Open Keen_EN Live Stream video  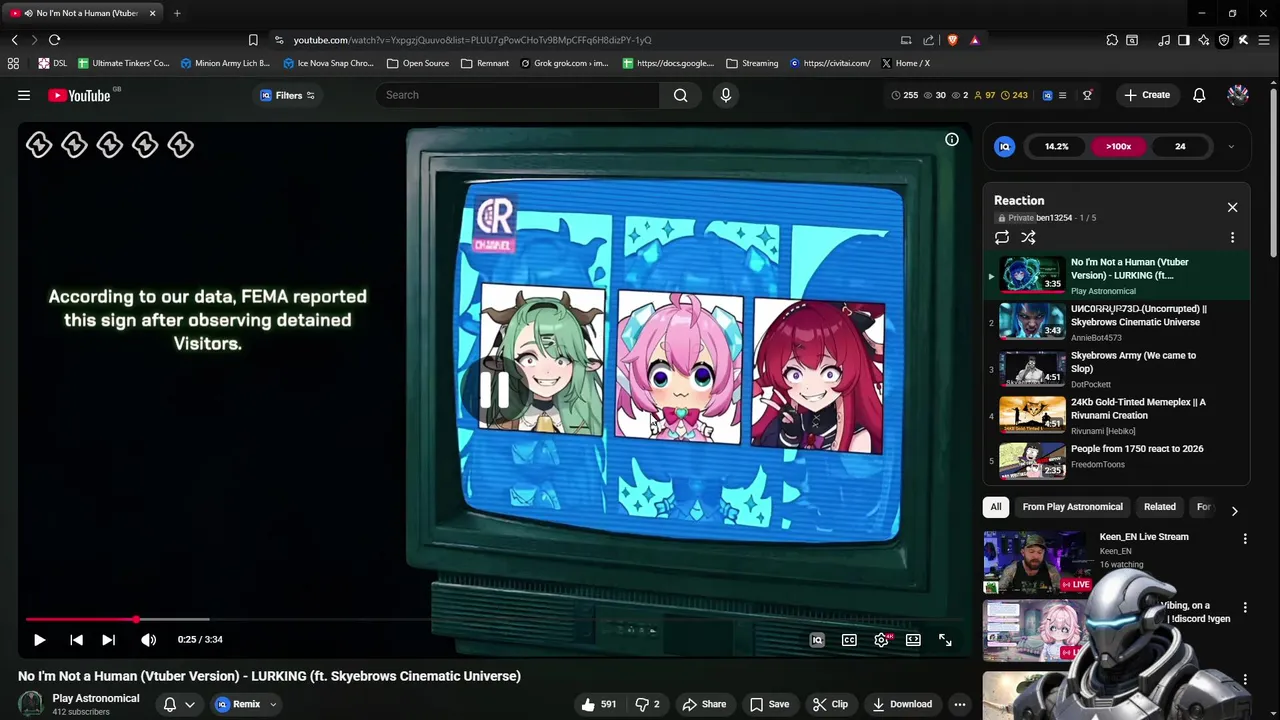(1144, 537)
